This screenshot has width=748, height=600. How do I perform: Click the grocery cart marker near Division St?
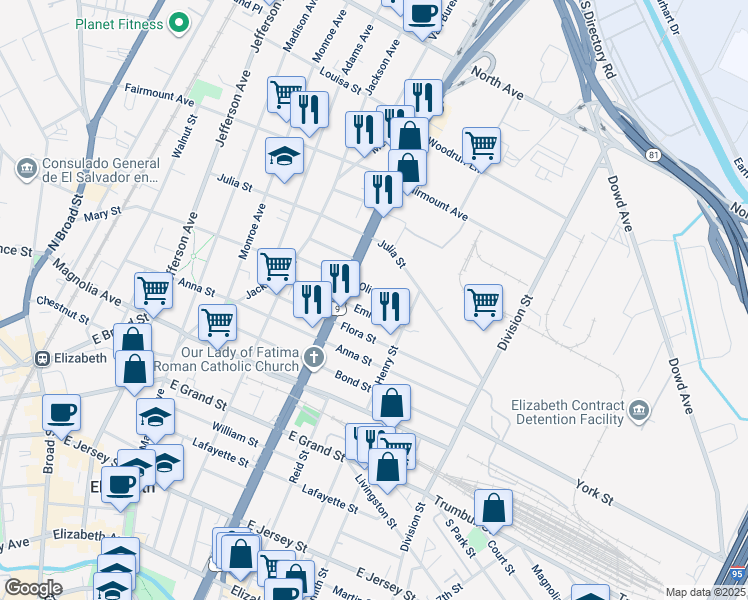[483, 307]
